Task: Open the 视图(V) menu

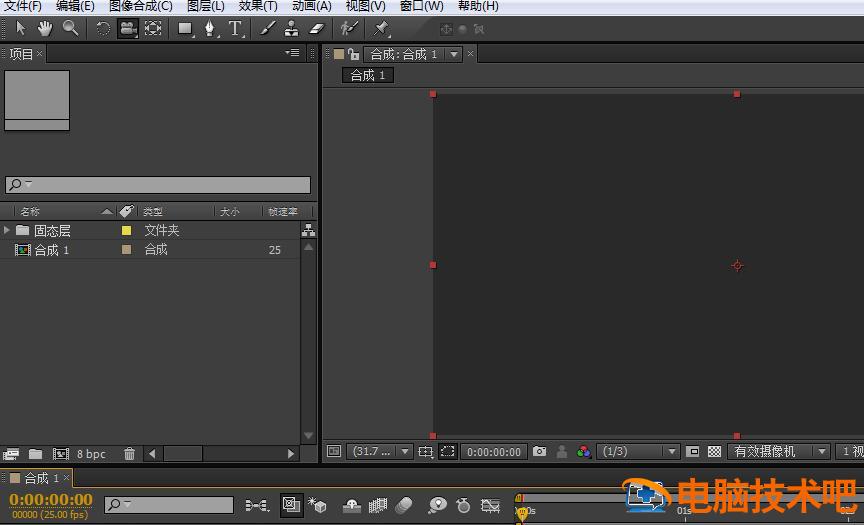Action: (x=365, y=6)
